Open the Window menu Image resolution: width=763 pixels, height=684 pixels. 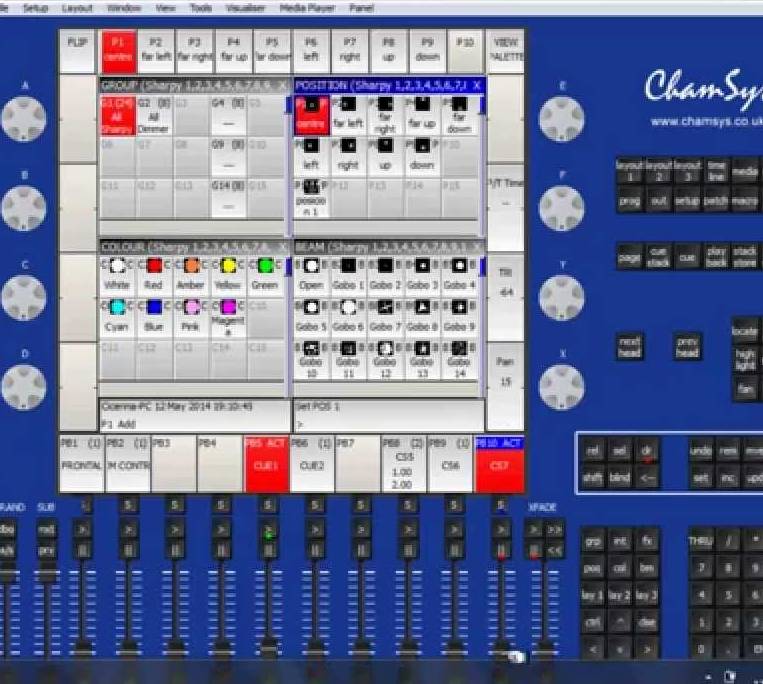(x=124, y=8)
